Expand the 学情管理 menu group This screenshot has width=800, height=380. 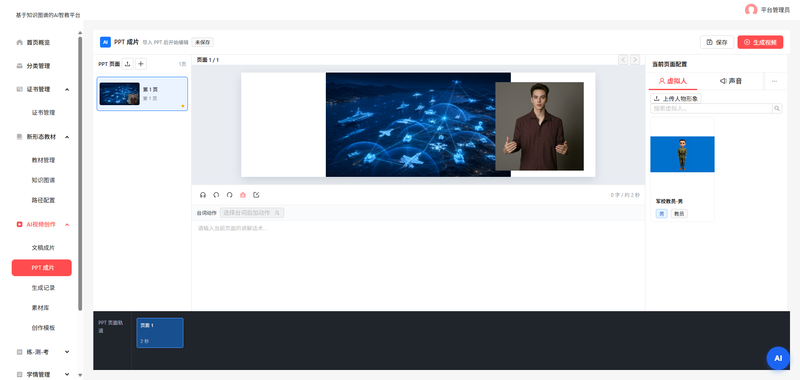tap(67, 374)
